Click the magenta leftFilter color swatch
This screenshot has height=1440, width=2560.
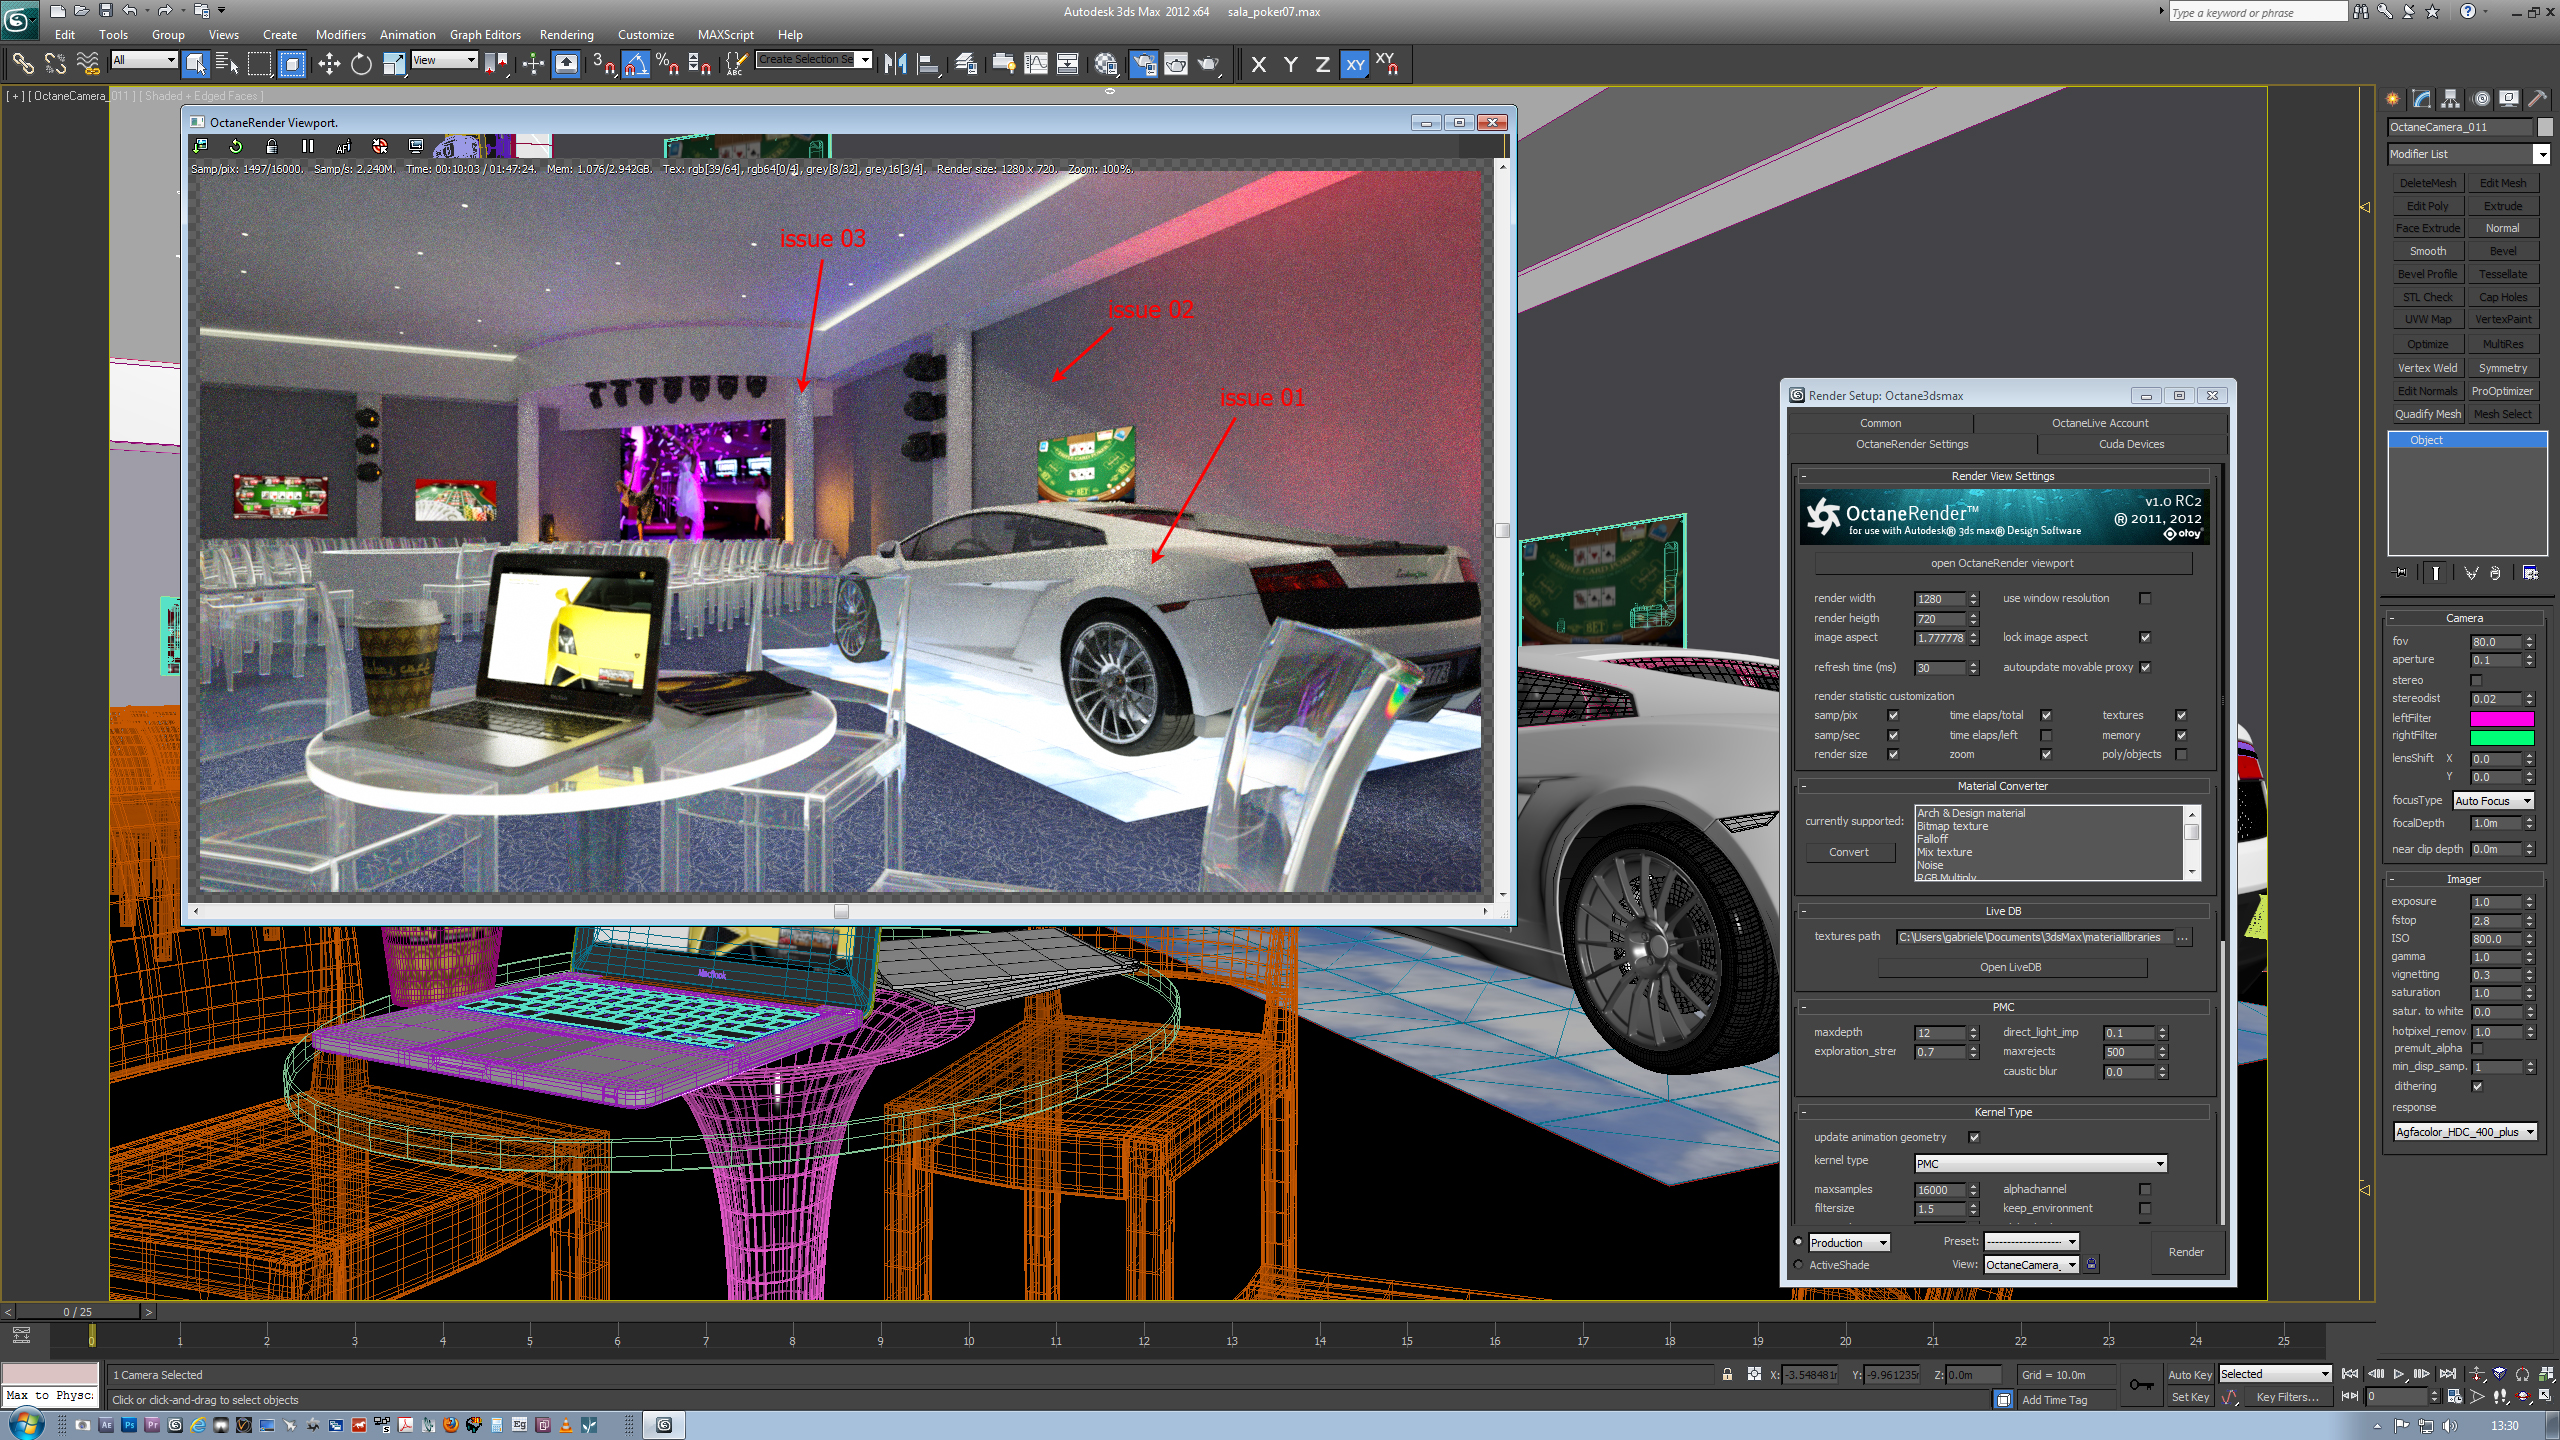[2502, 718]
